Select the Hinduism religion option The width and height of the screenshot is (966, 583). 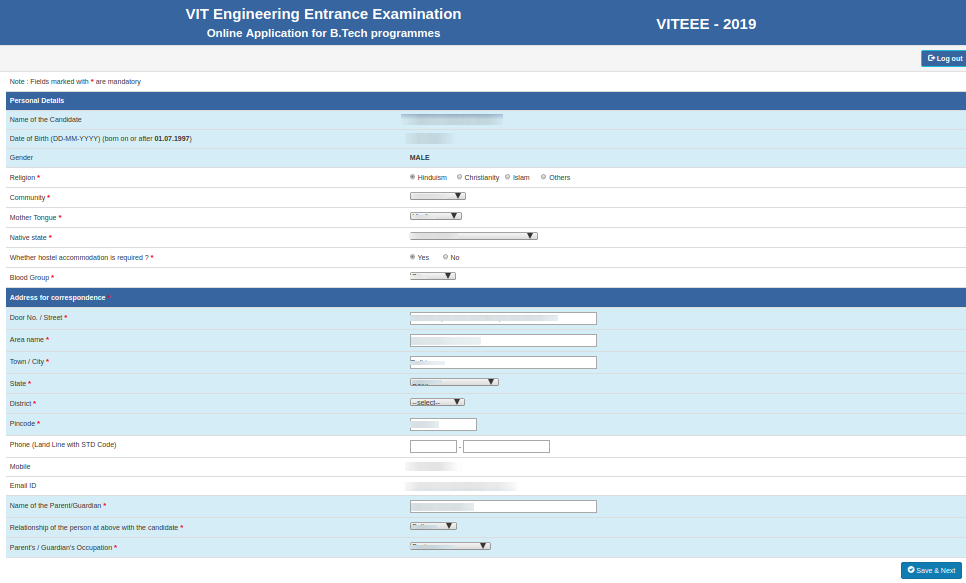click(x=412, y=176)
